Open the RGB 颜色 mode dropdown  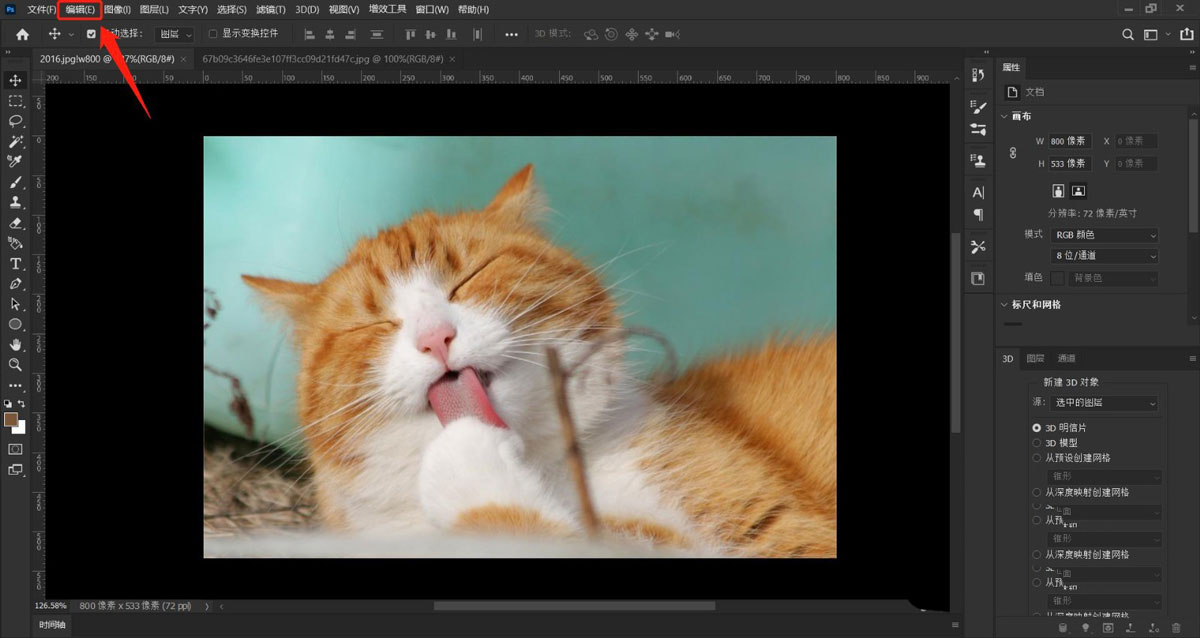tap(1103, 234)
